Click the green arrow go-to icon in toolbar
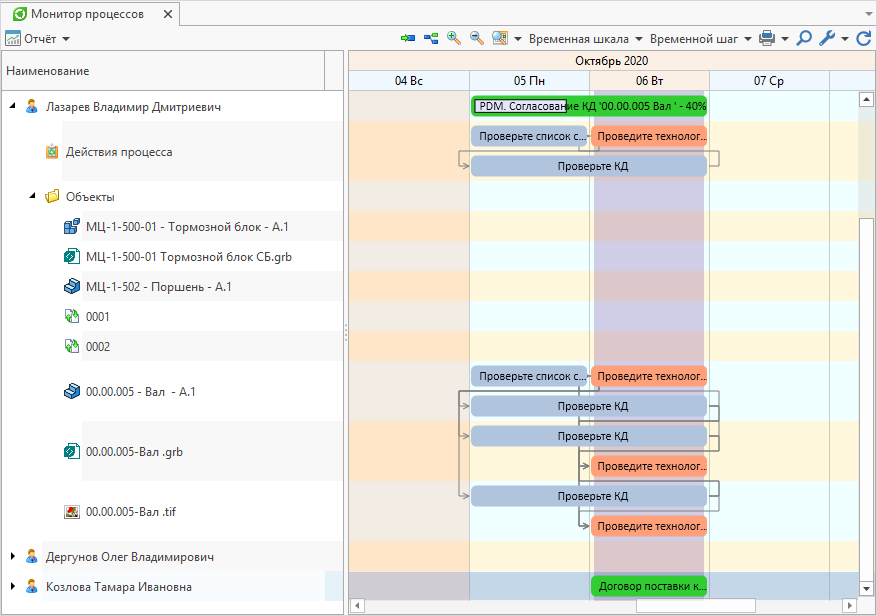 pyautogui.click(x=408, y=39)
